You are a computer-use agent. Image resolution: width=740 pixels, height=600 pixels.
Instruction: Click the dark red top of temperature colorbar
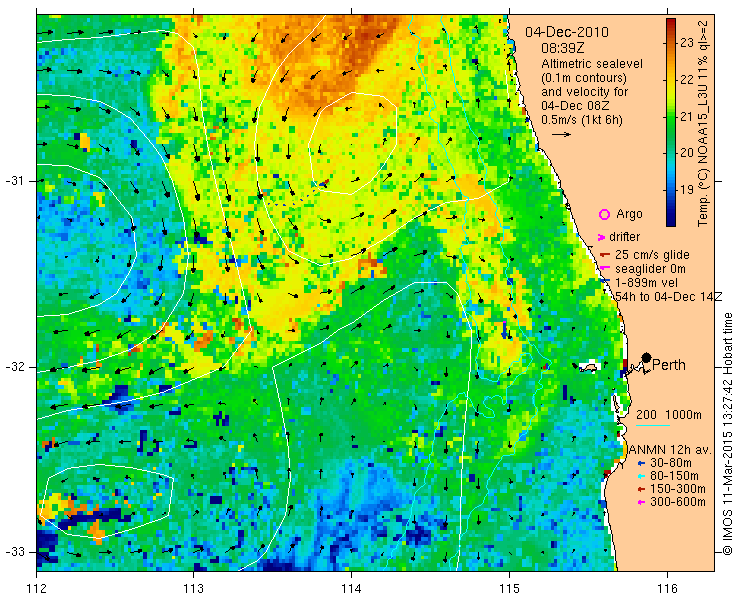(x=671, y=22)
